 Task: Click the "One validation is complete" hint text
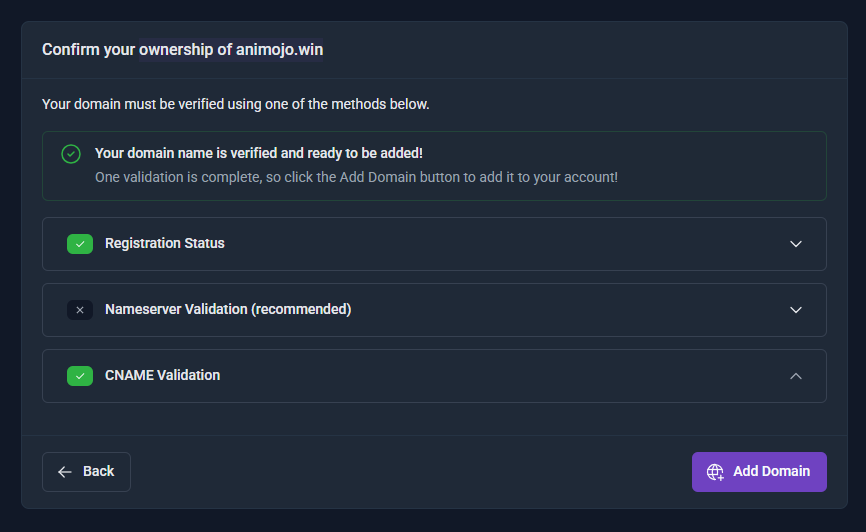pyautogui.click(x=356, y=177)
